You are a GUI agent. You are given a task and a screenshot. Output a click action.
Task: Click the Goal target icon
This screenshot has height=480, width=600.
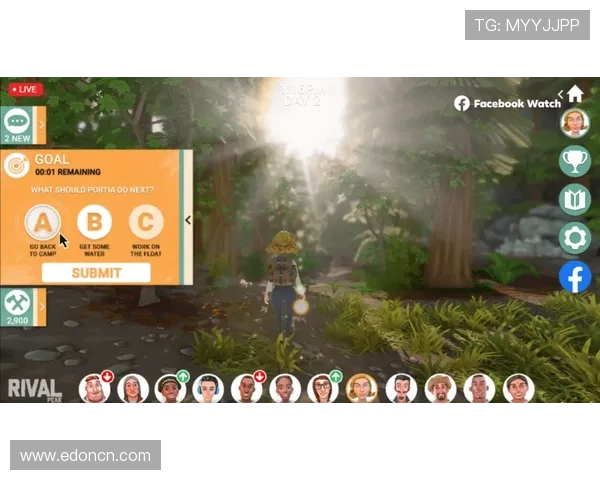[17, 166]
